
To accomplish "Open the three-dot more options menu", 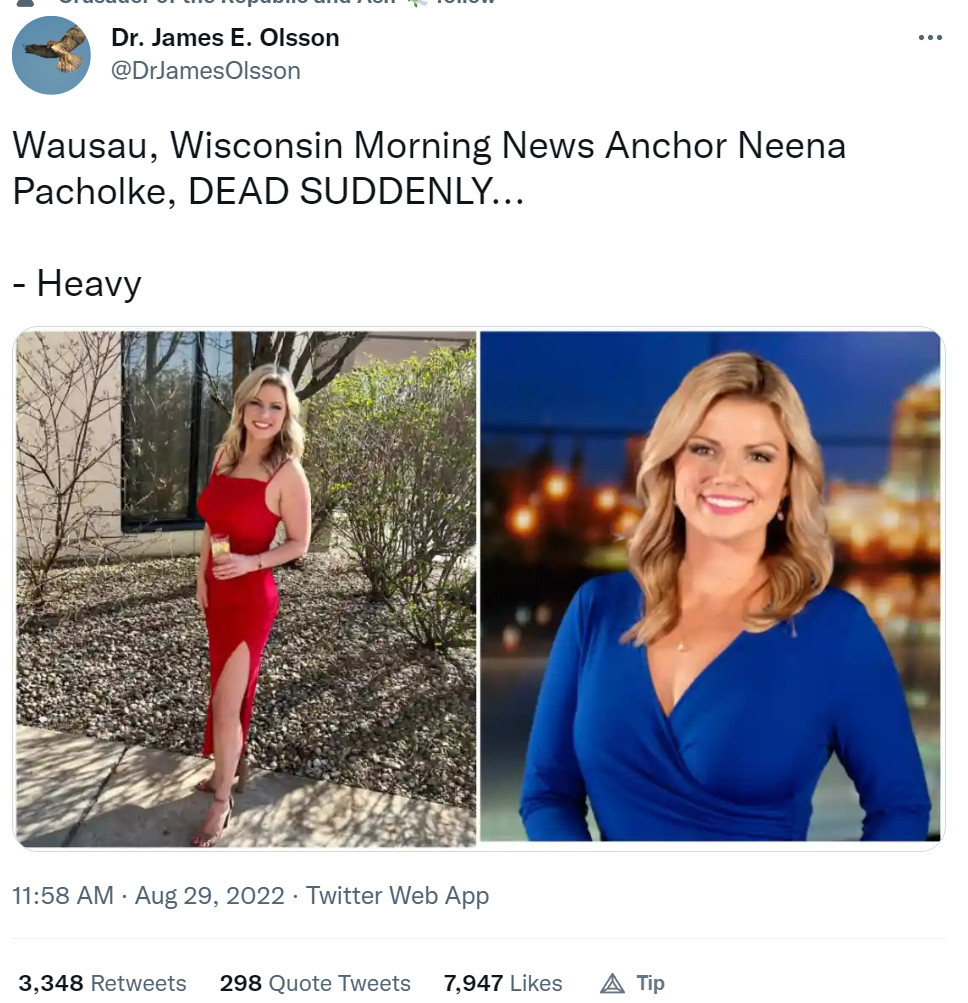I will click(x=930, y=38).
